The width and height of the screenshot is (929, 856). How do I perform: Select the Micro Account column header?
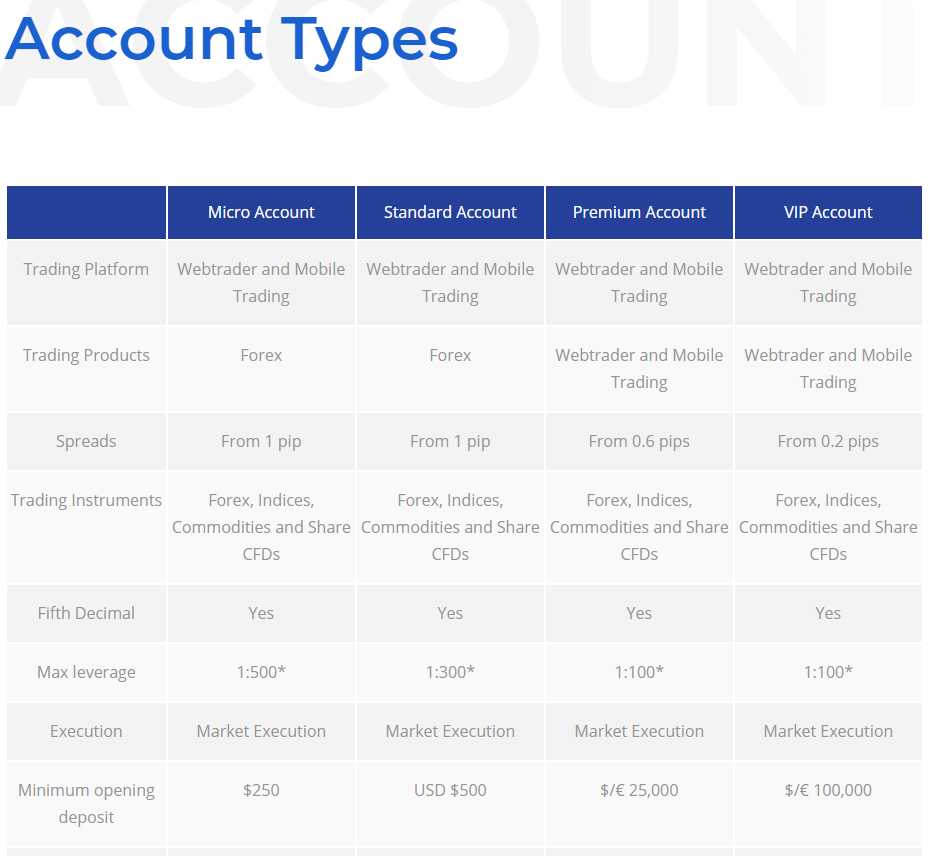tap(261, 212)
